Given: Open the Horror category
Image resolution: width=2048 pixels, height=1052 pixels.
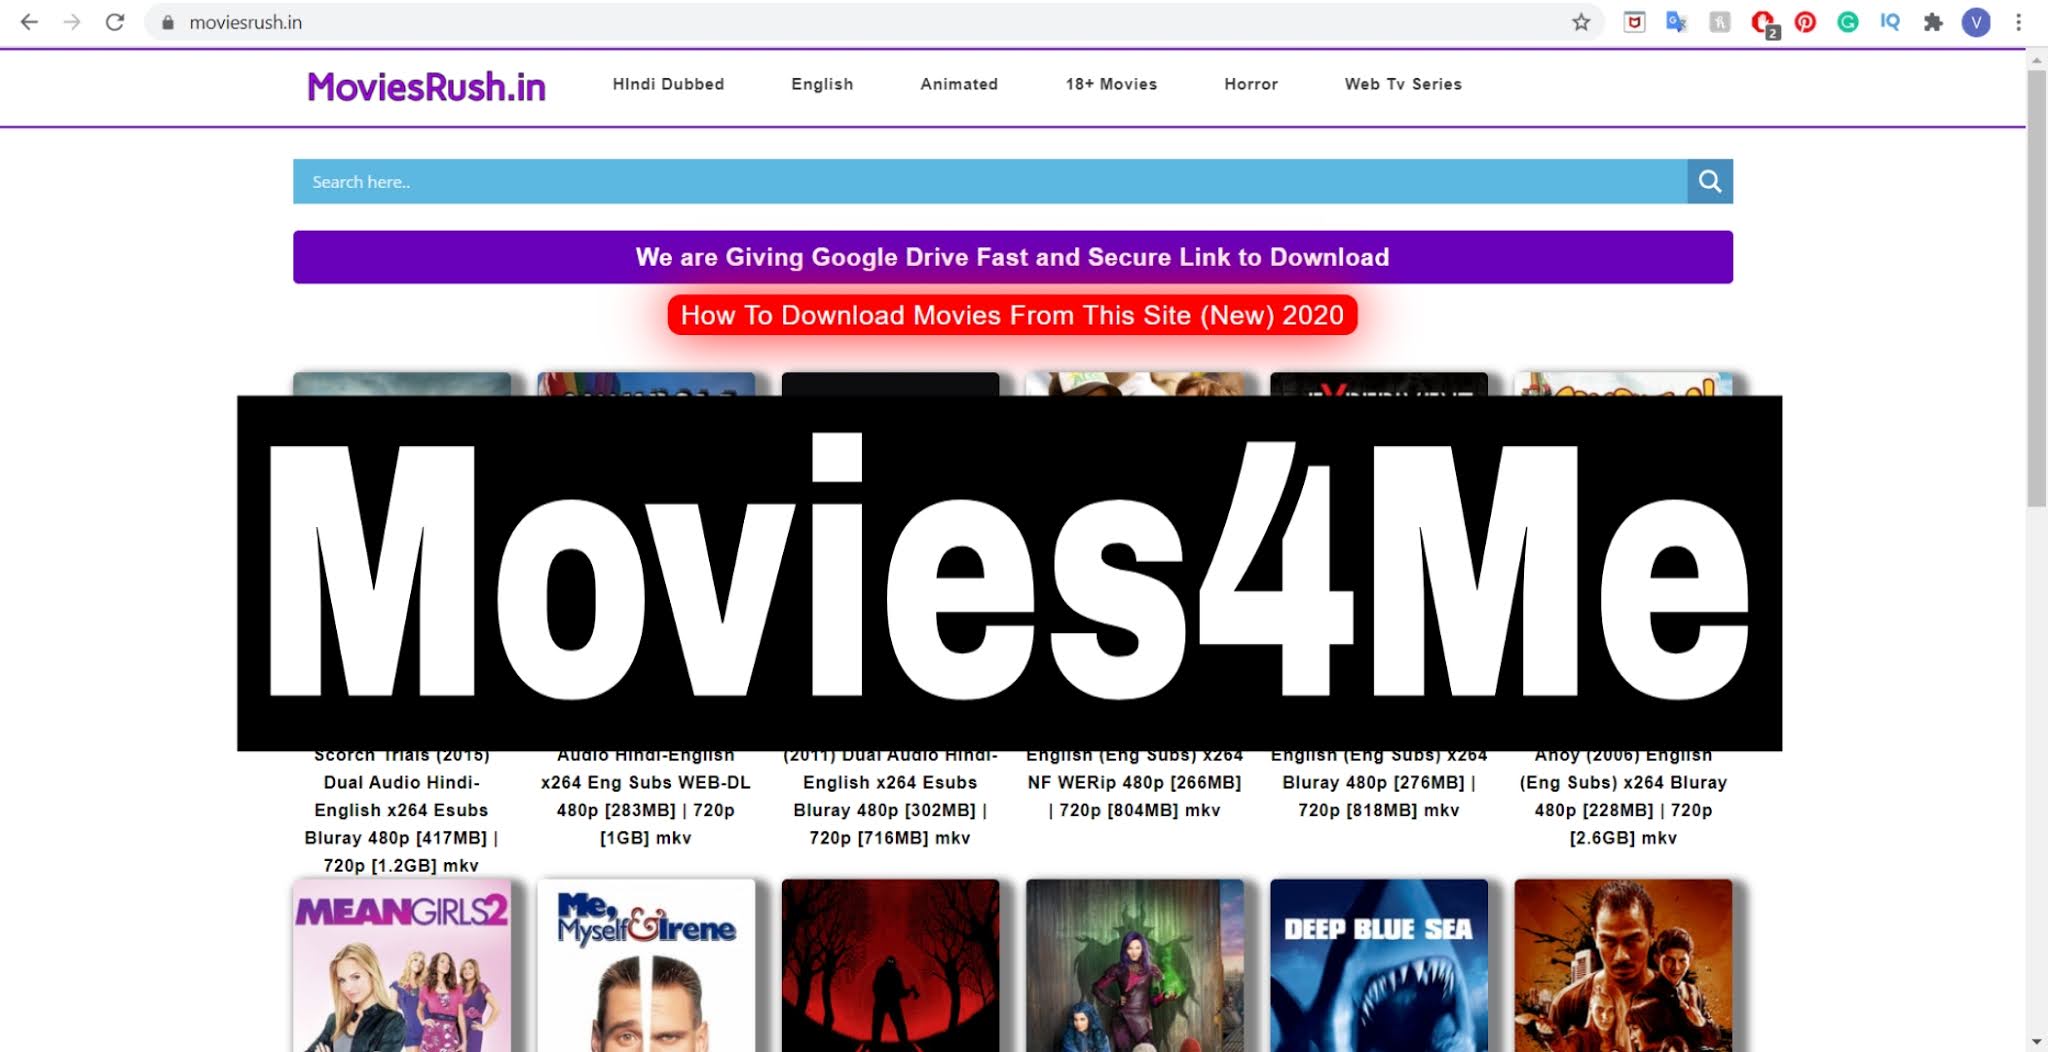Looking at the screenshot, I should click(1251, 84).
